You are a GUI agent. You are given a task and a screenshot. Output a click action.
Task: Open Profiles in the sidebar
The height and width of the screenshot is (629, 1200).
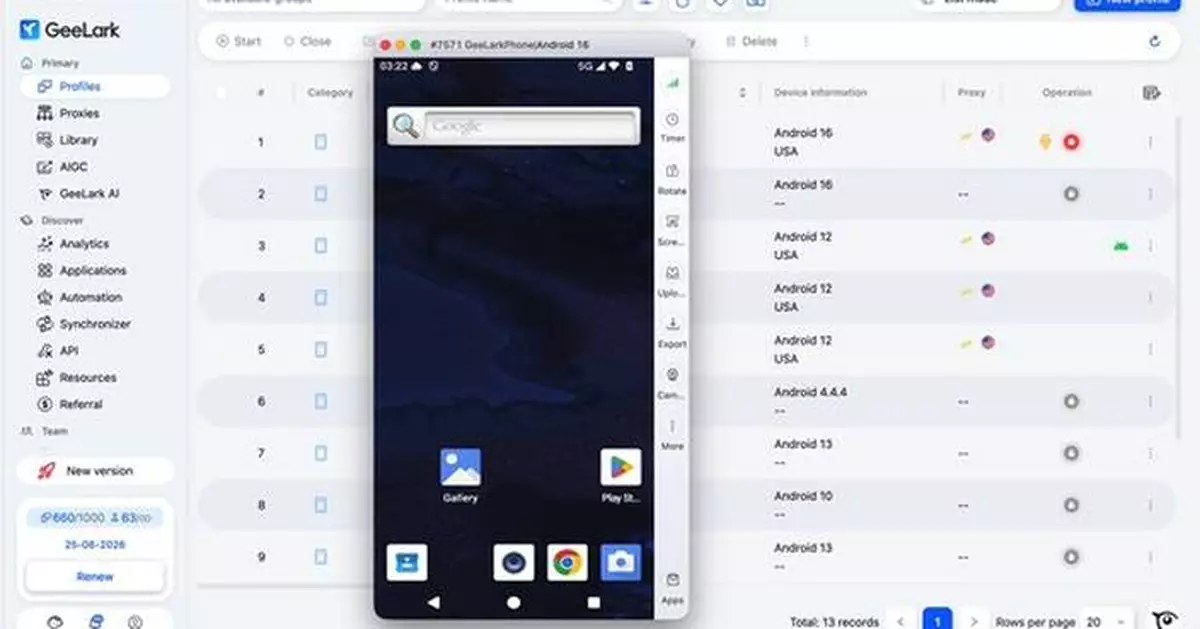(x=95, y=86)
